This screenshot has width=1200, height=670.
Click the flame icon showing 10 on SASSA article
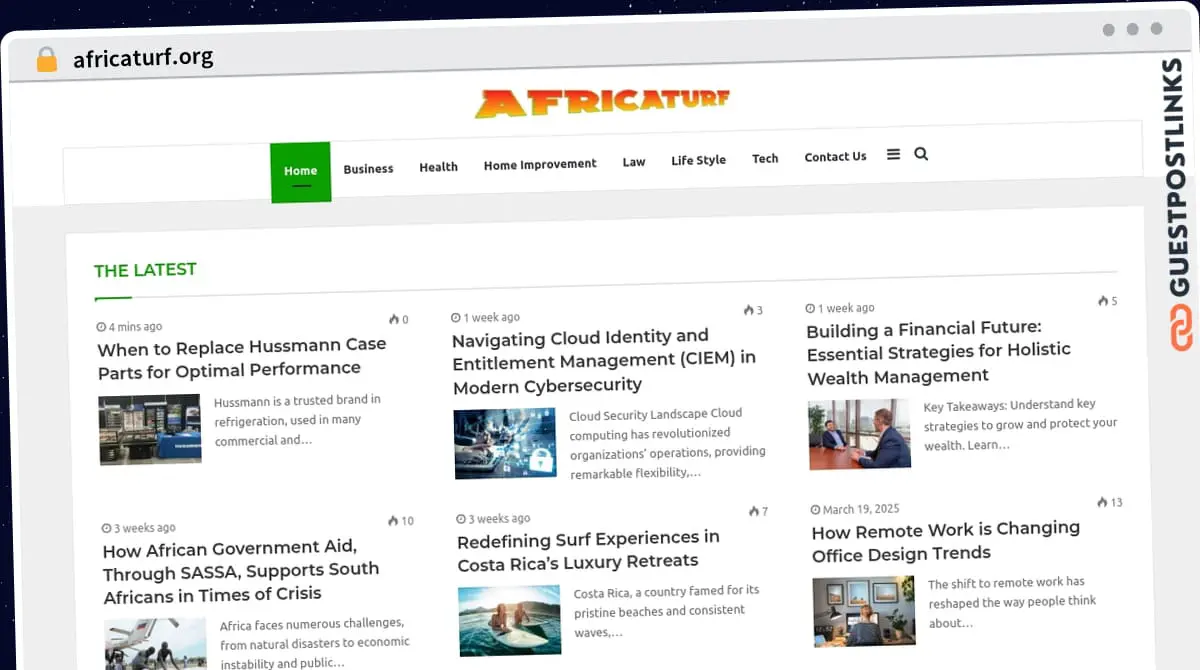pos(393,520)
